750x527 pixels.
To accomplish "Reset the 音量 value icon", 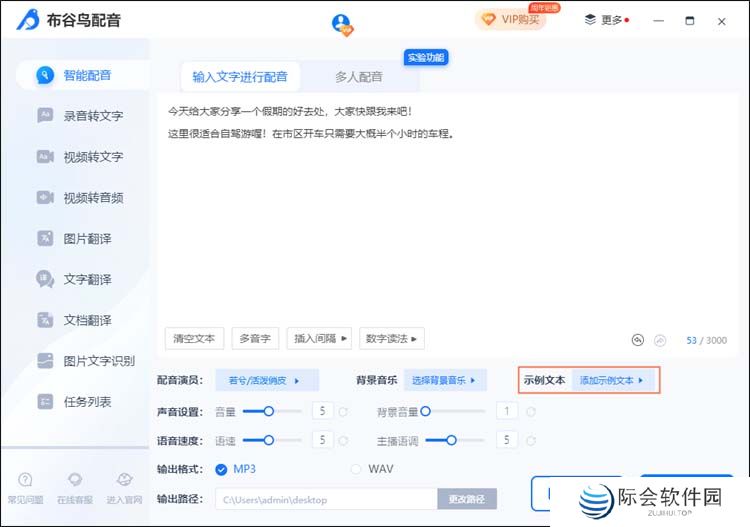I will tap(343, 411).
